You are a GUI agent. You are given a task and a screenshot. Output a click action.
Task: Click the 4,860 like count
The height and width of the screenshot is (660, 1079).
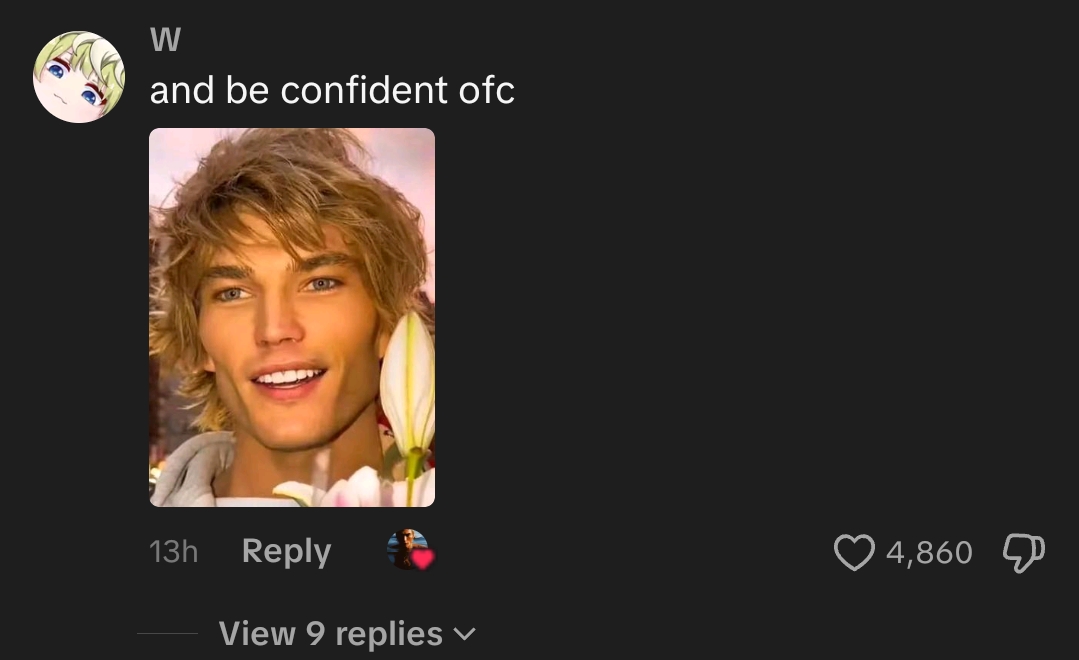pyautogui.click(x=929, y=552)
